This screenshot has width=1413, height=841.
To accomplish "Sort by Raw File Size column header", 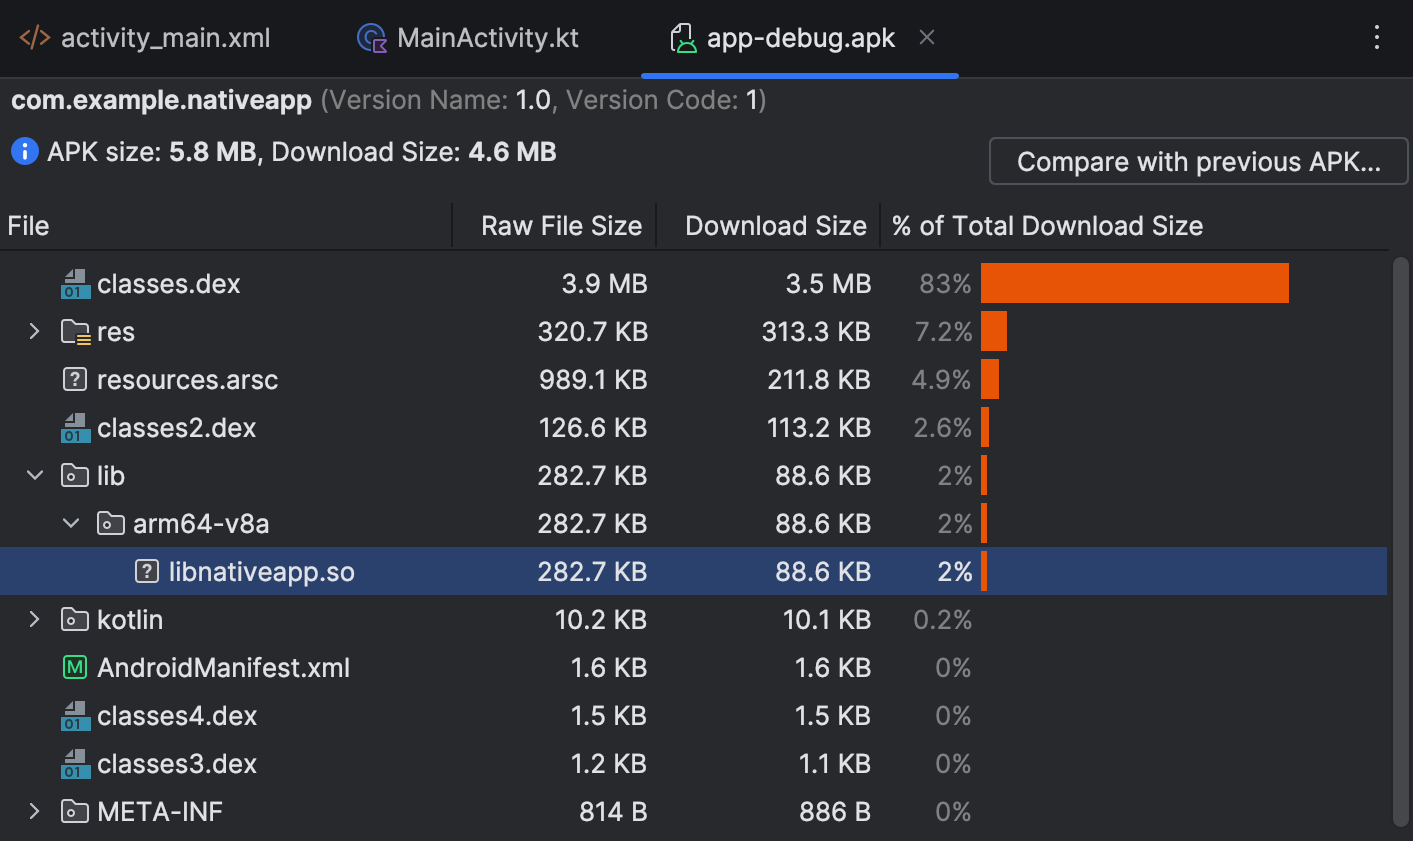I will (x=561, y=226).
